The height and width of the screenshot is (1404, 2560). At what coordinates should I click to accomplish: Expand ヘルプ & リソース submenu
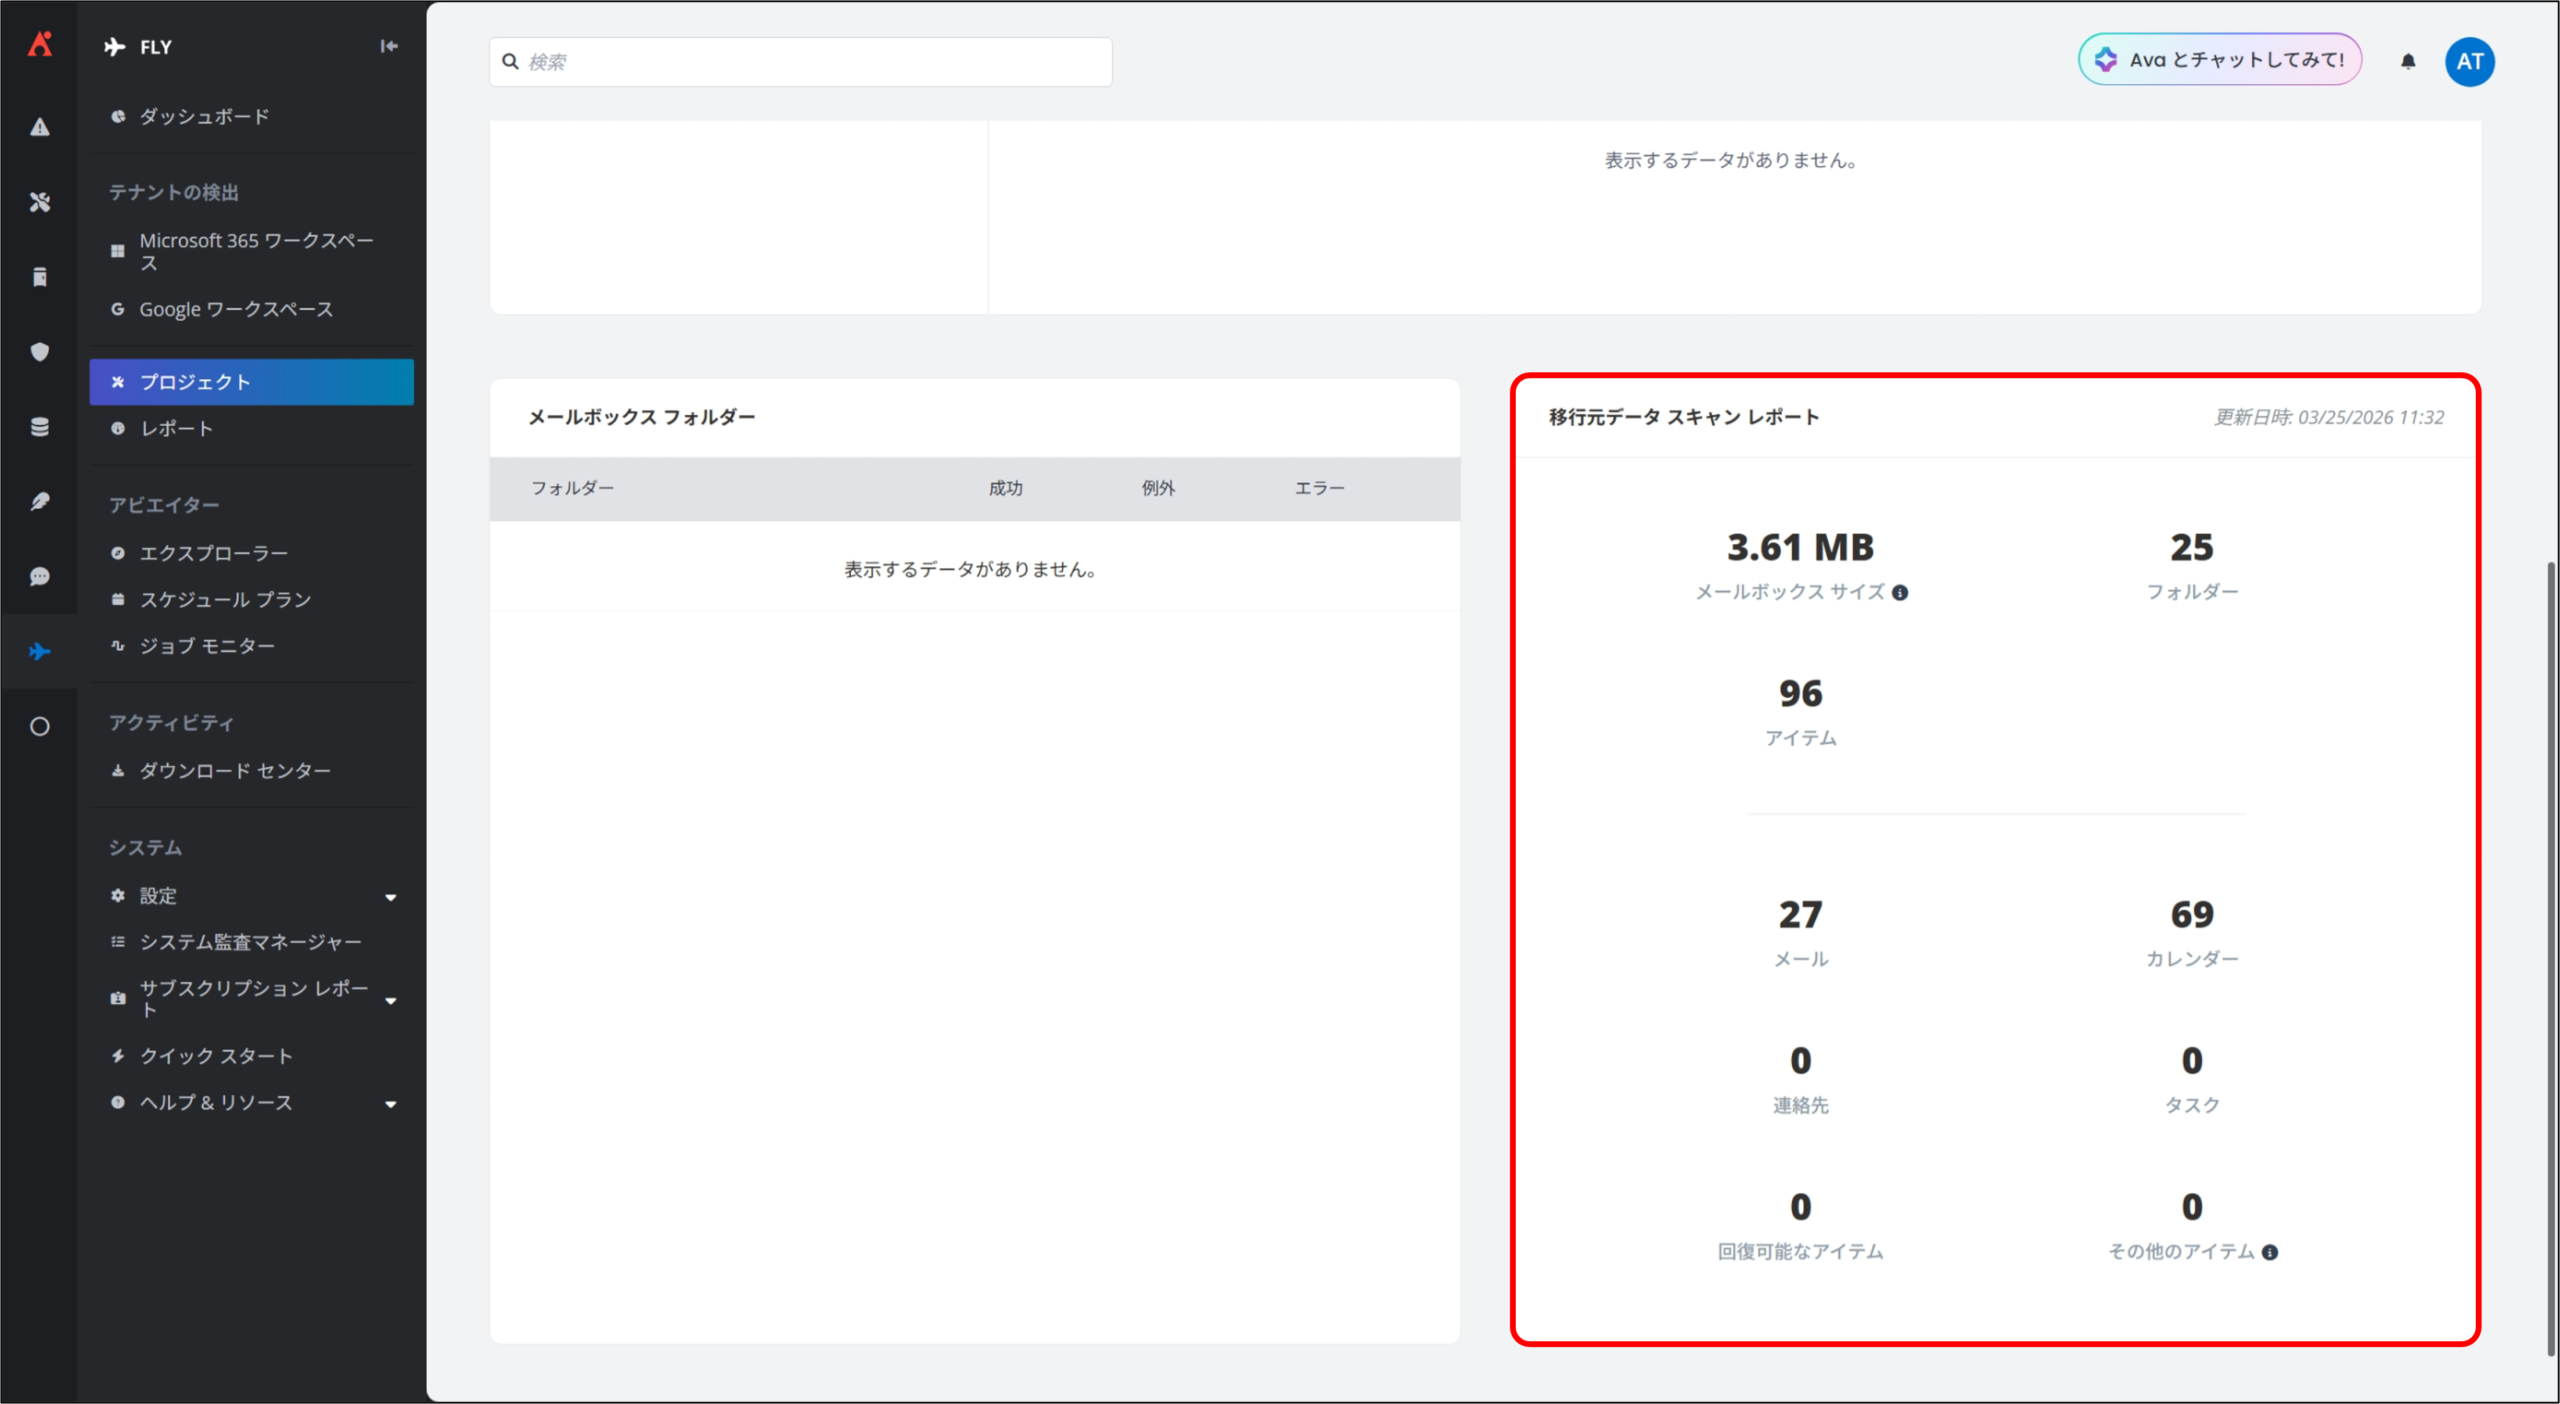click(x=391, y=1104)
